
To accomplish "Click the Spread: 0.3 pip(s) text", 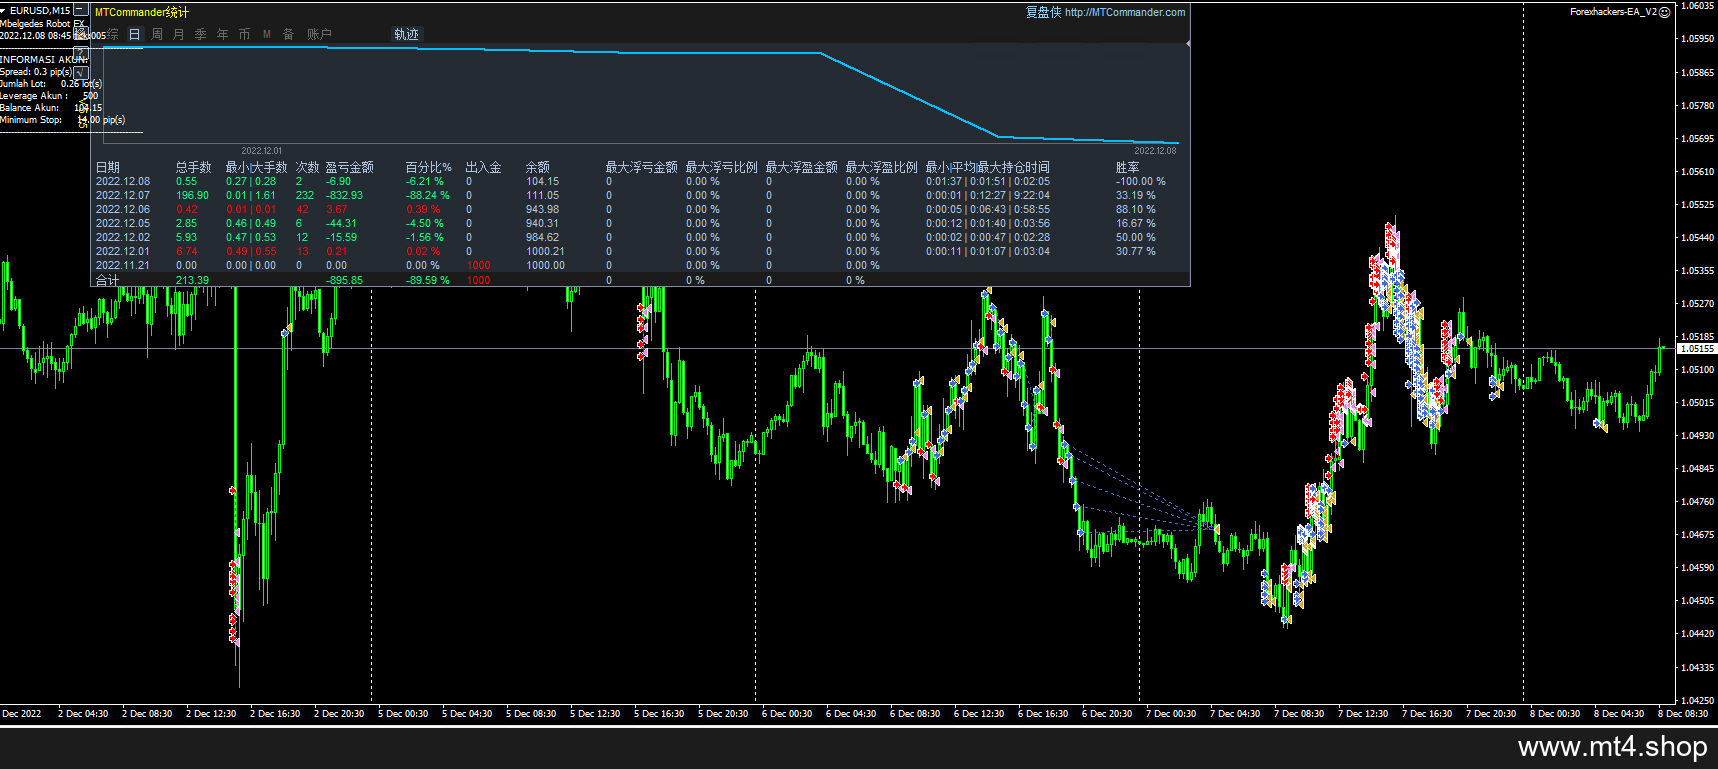I will click(36, 72).
